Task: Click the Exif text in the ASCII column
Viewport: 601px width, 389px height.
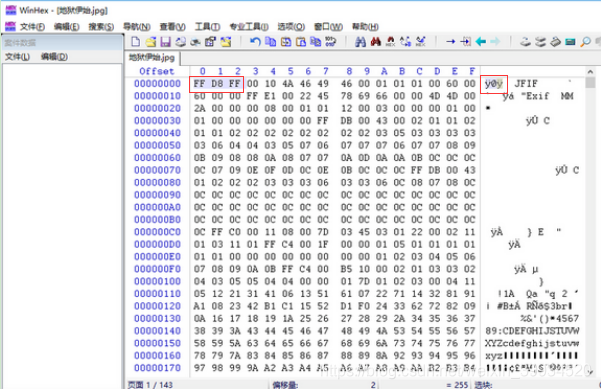Action: [537, 96]
